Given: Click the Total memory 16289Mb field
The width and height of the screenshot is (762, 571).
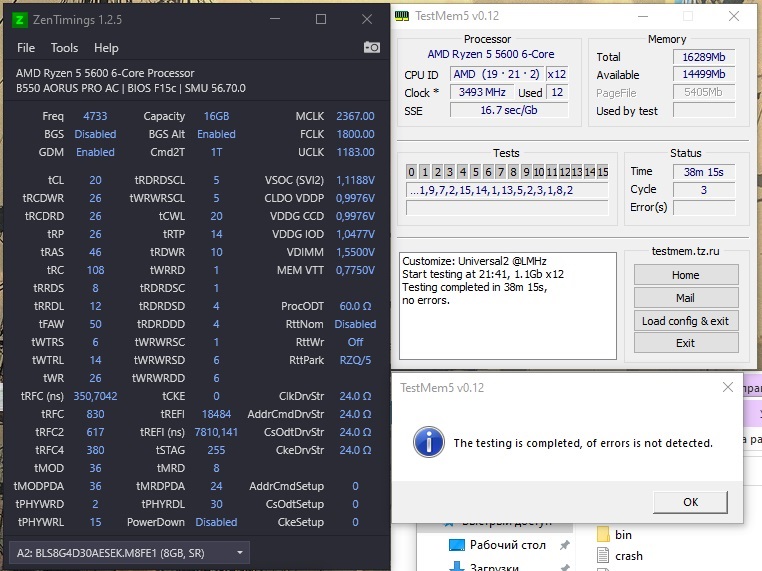Looking at the screenshot, I should pos(704,57).
